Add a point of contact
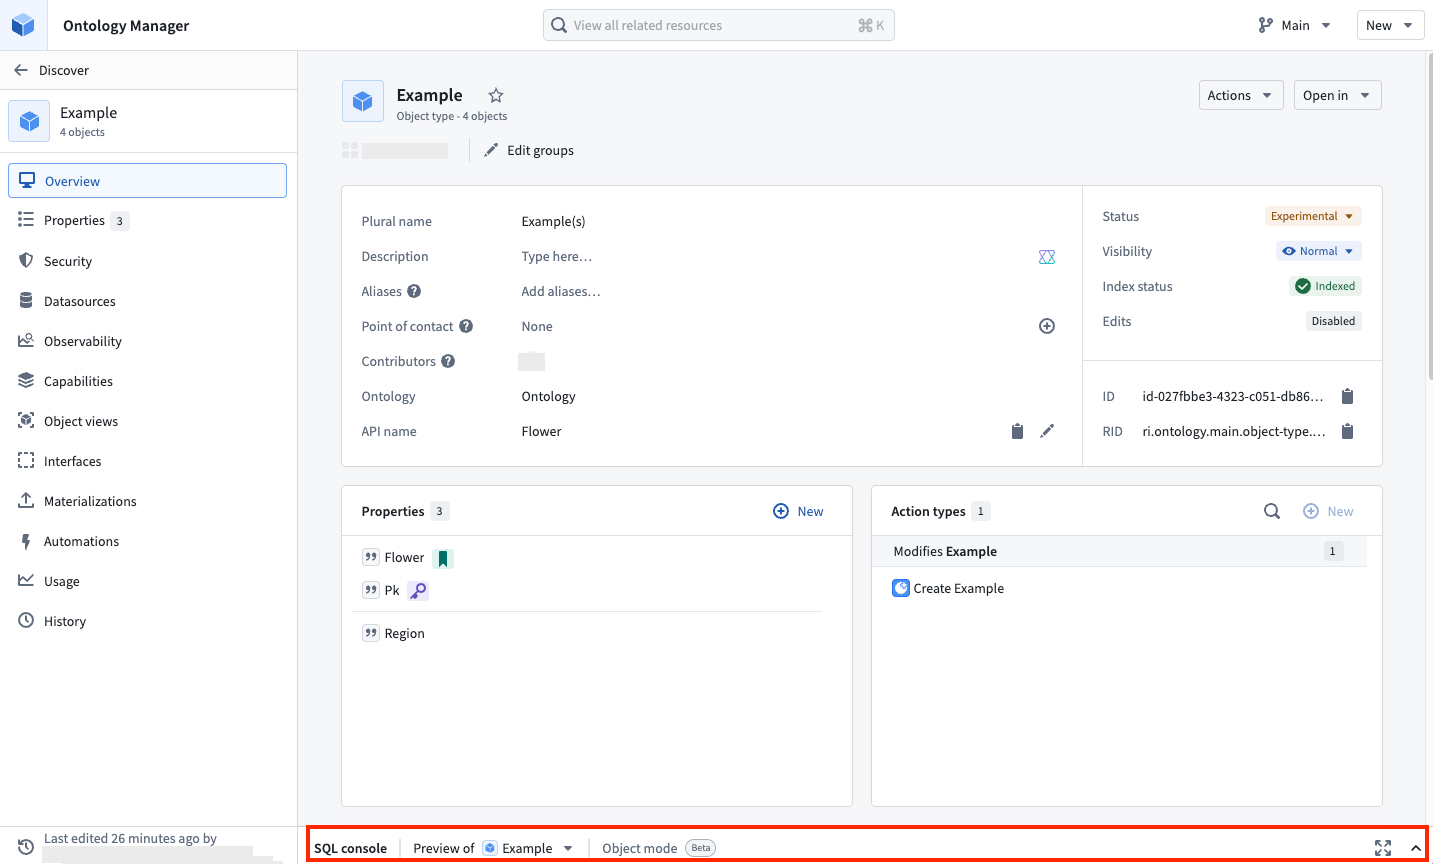 (x=1047, y=326)
